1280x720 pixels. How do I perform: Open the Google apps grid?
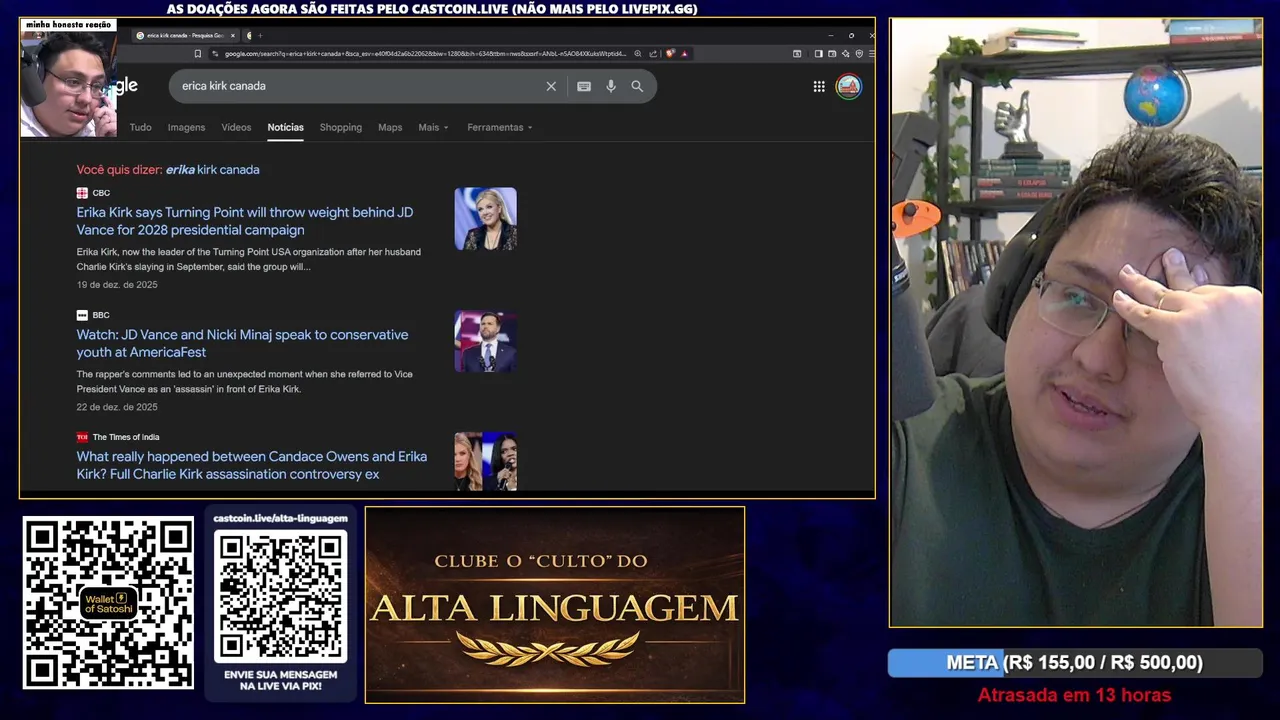pos(819,86)
